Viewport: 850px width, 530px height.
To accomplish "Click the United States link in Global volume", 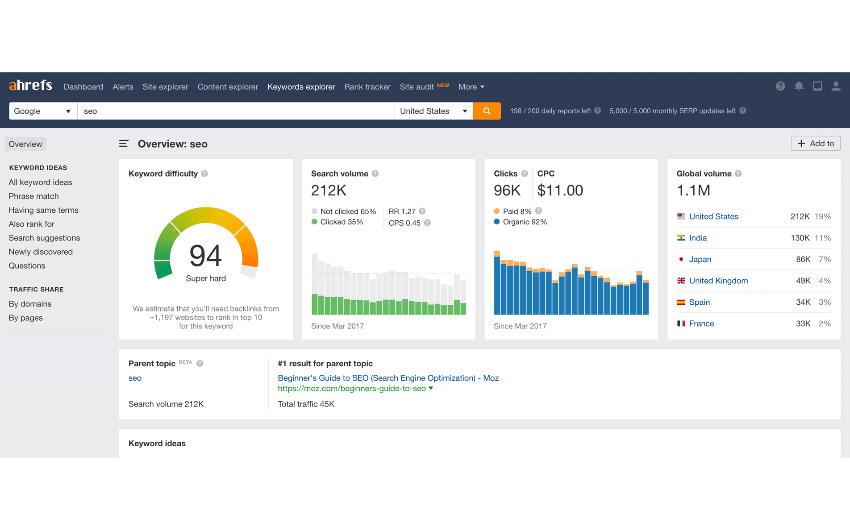I will point(713,216).
